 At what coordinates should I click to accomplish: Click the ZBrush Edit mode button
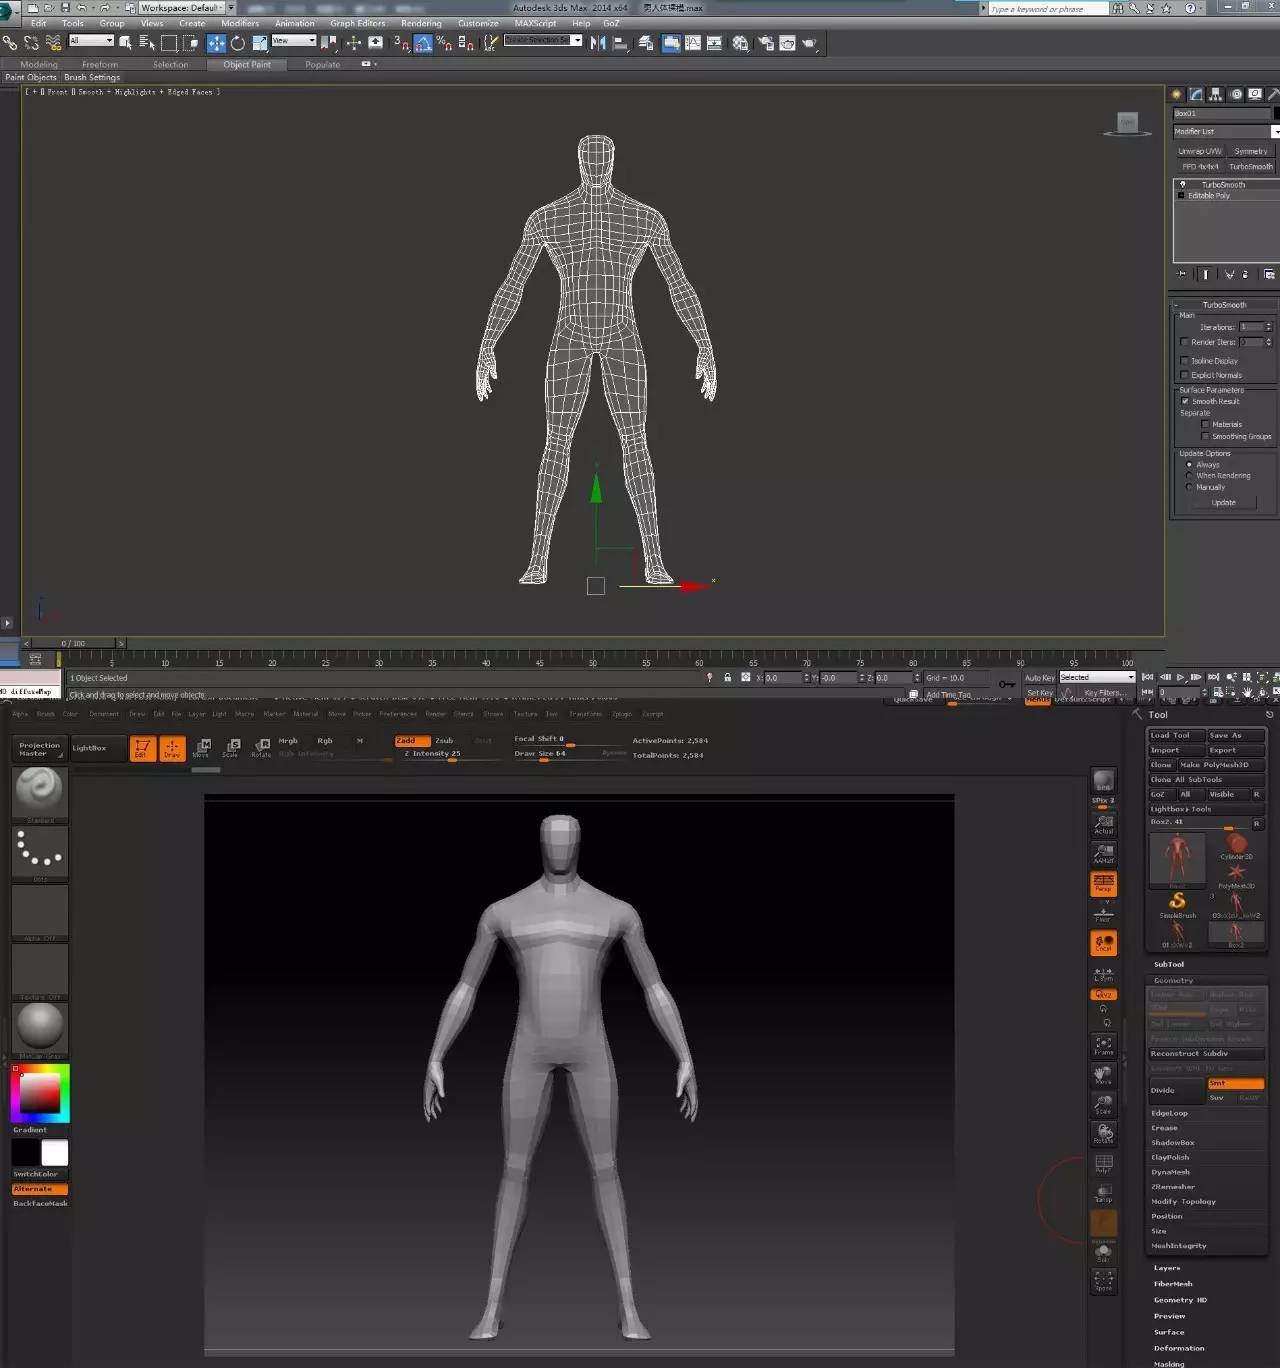click(x=142, y=748)
